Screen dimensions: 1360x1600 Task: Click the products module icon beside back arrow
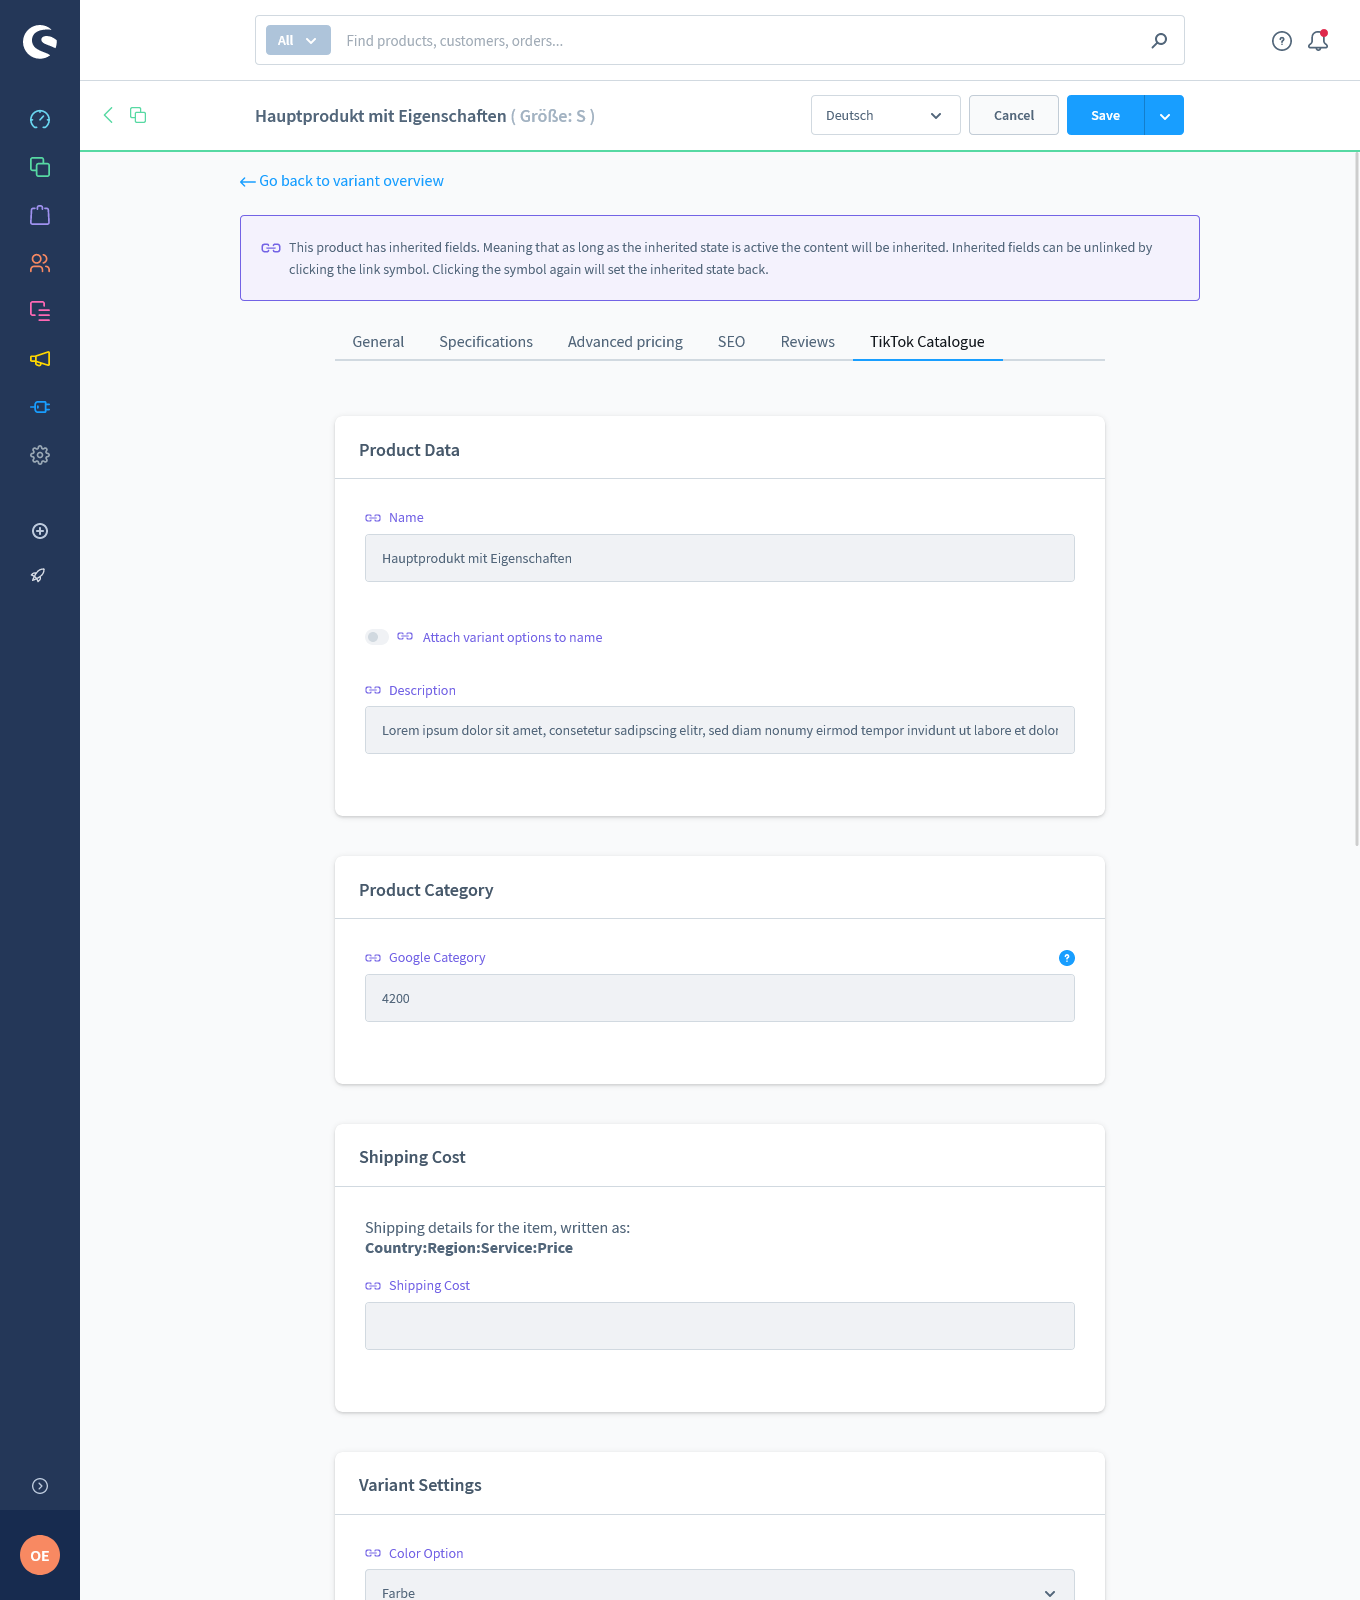[138, 115]
